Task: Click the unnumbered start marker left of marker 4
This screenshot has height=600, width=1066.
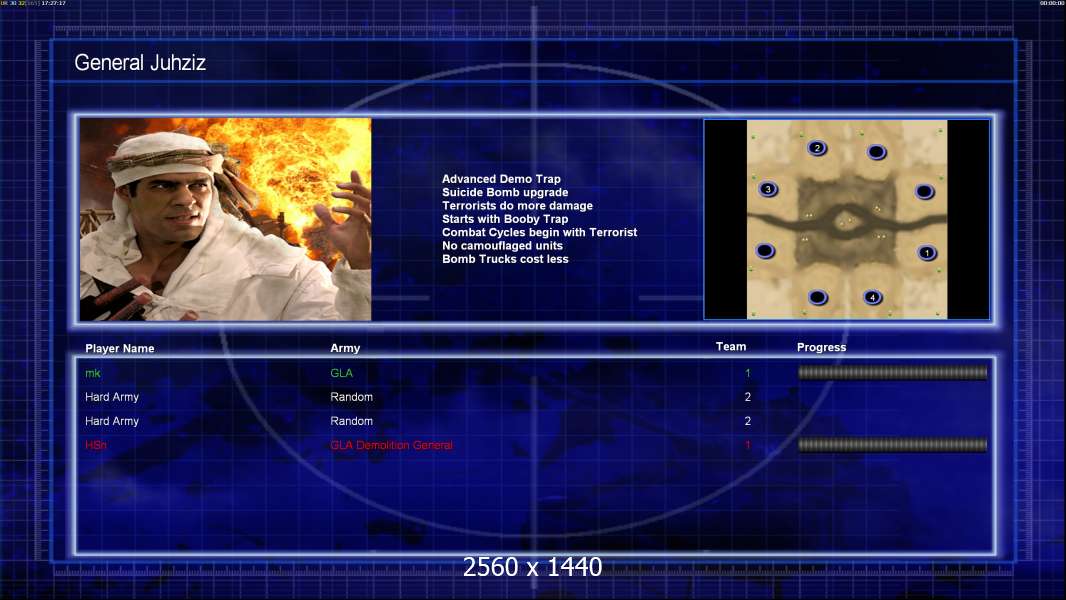Action: click(x=818, y=297)
